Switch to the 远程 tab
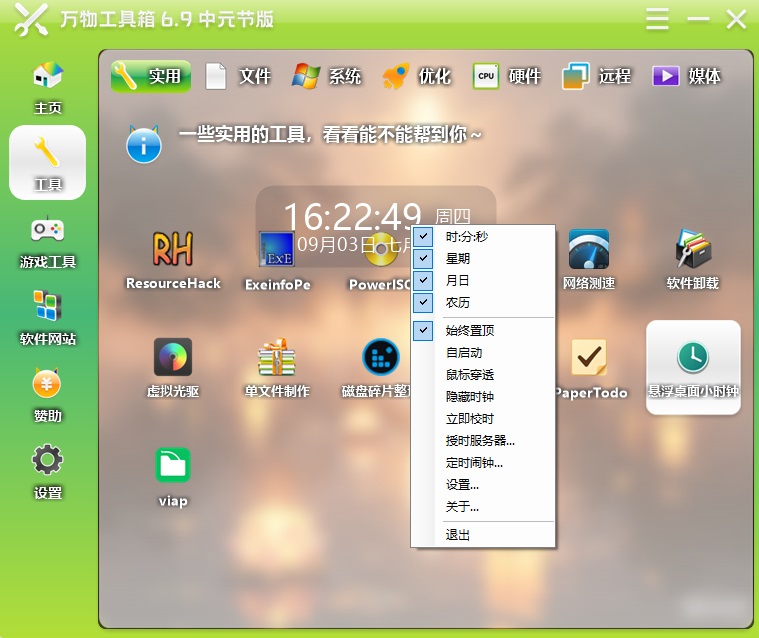759x638 pixels. 597,76
